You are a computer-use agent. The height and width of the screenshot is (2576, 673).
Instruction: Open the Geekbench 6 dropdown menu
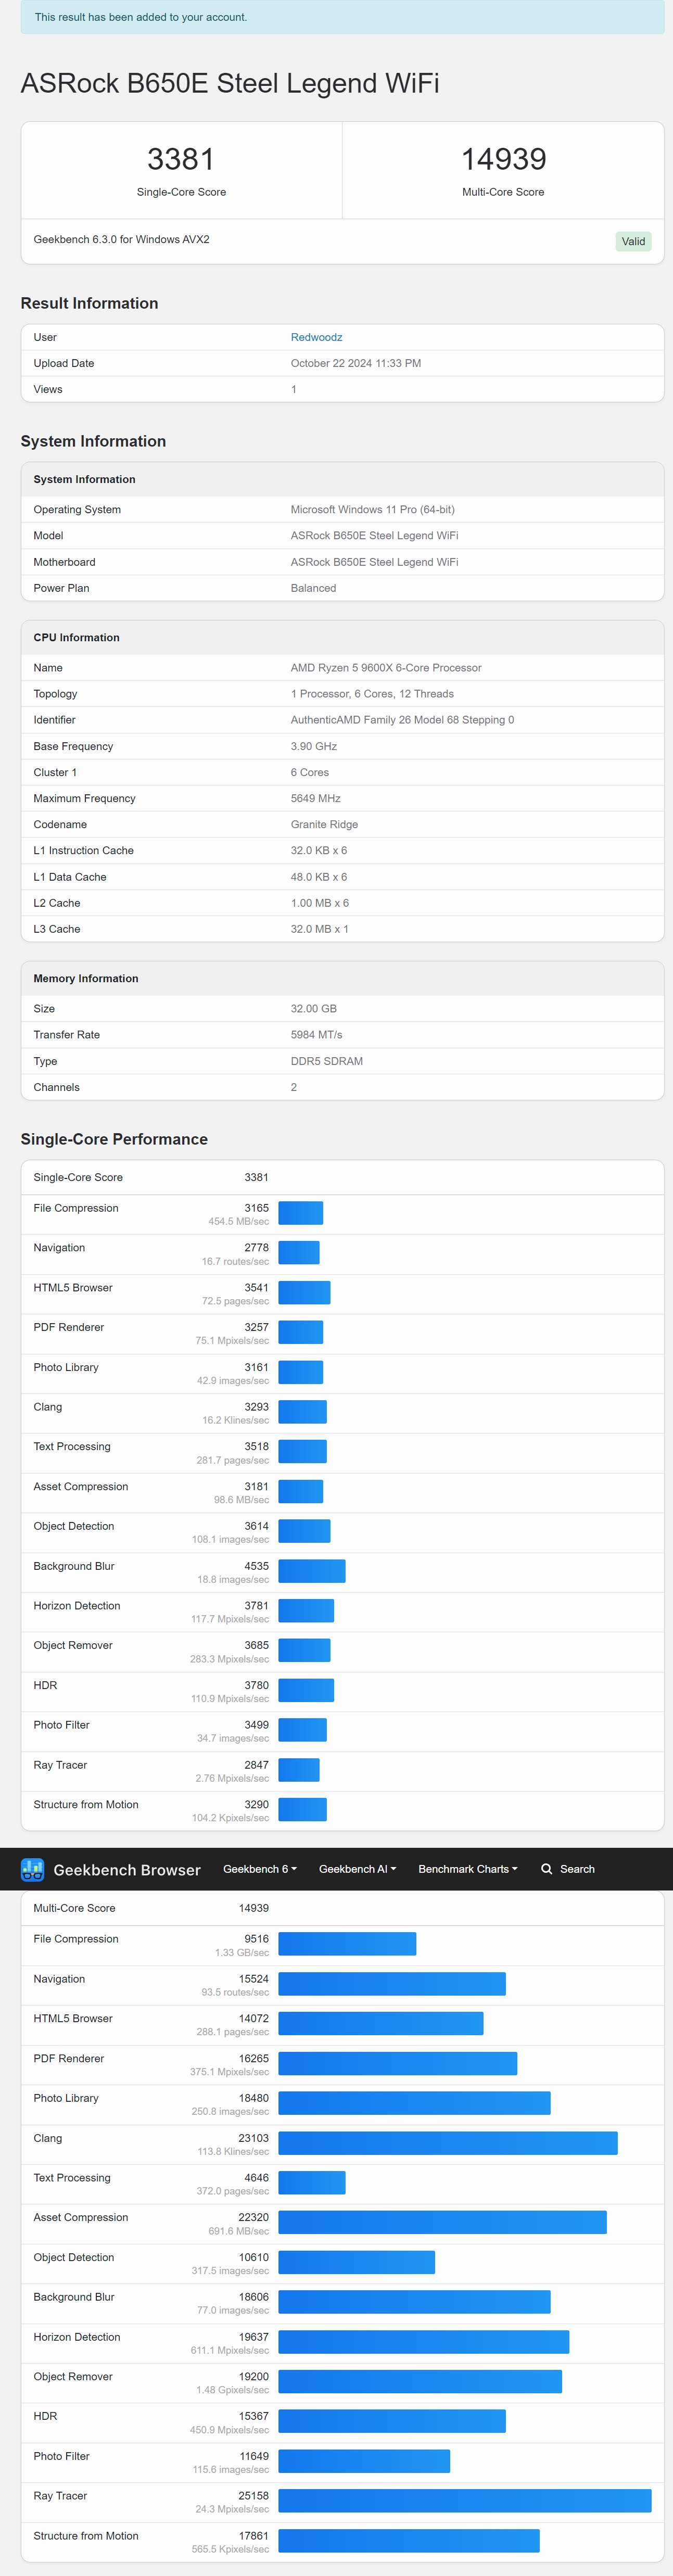pos(260,1869)
